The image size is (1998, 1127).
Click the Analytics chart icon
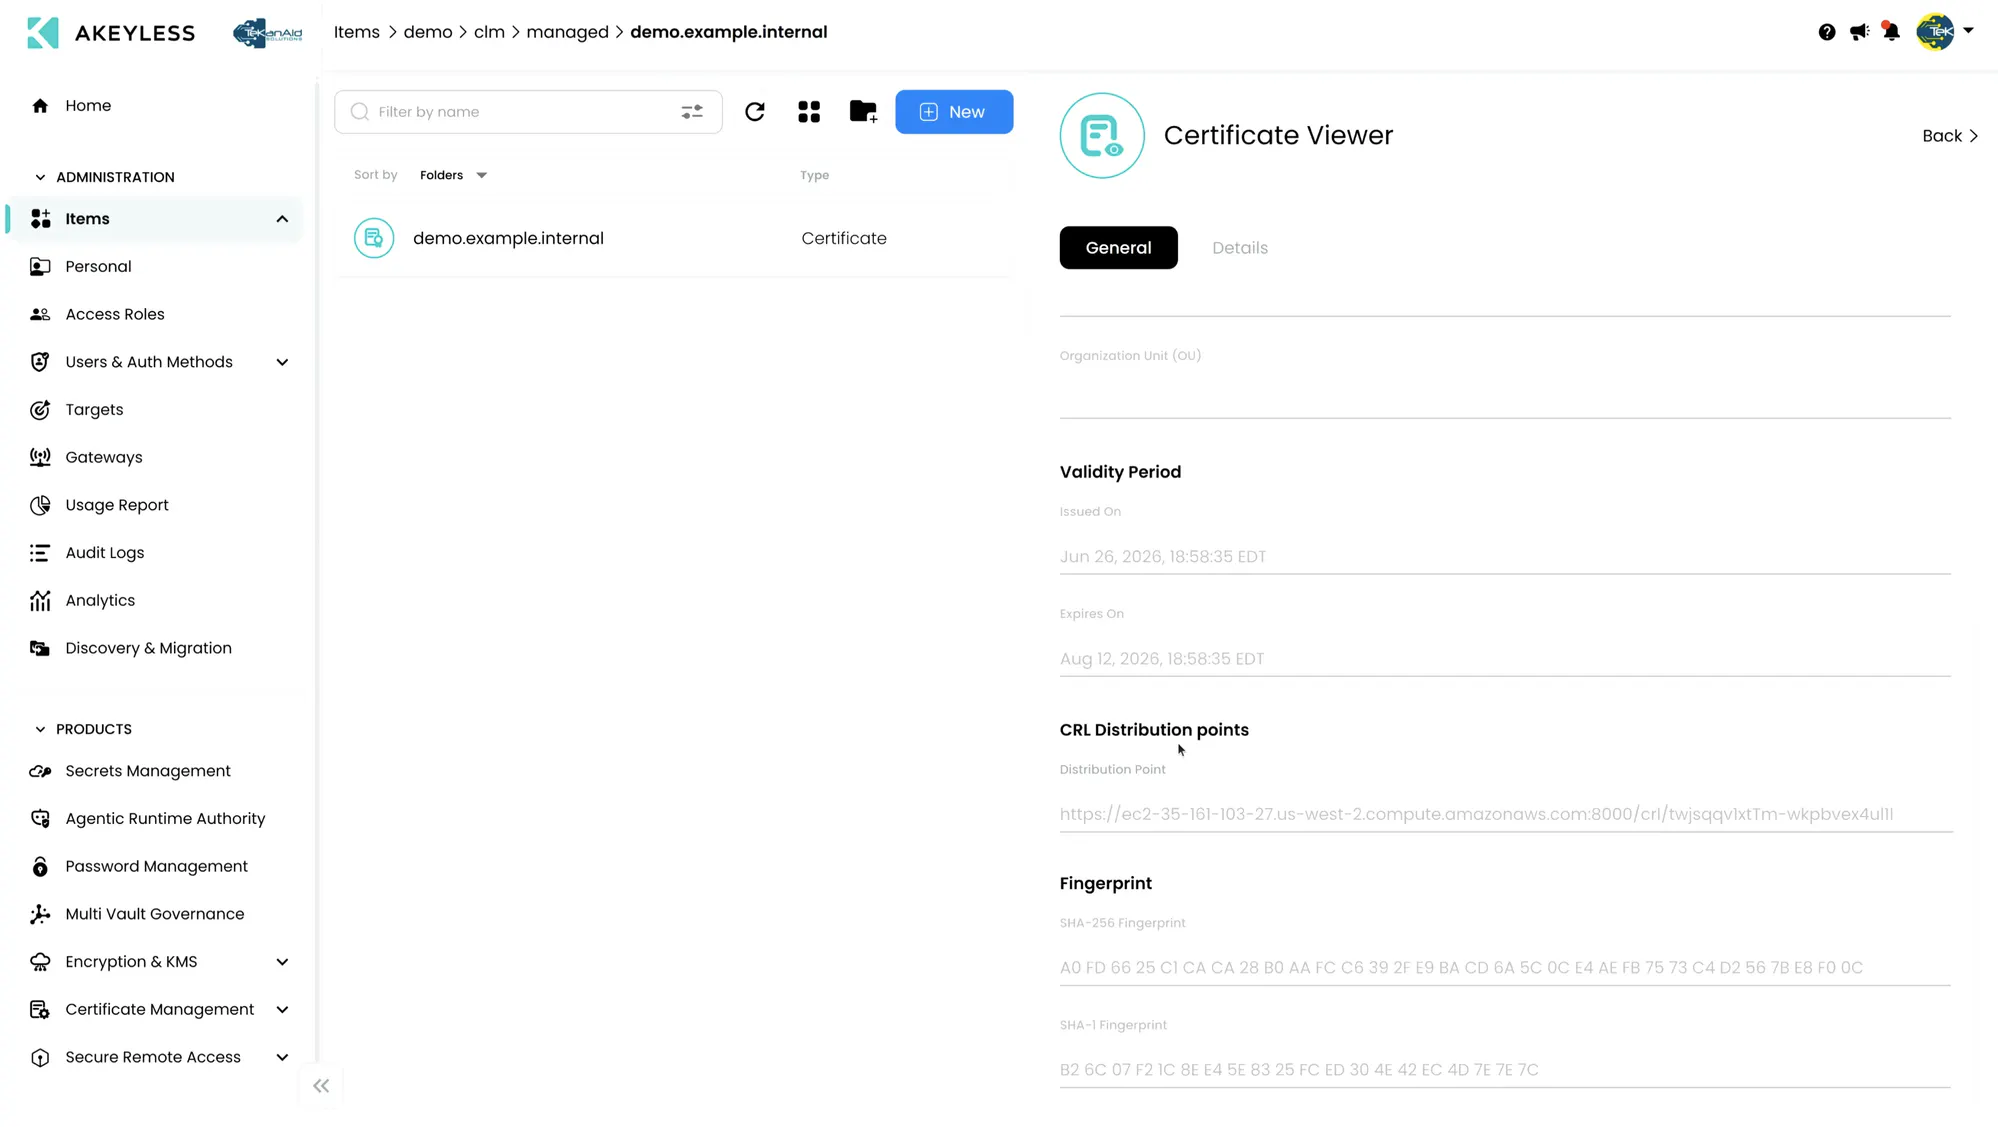[40, 600]
